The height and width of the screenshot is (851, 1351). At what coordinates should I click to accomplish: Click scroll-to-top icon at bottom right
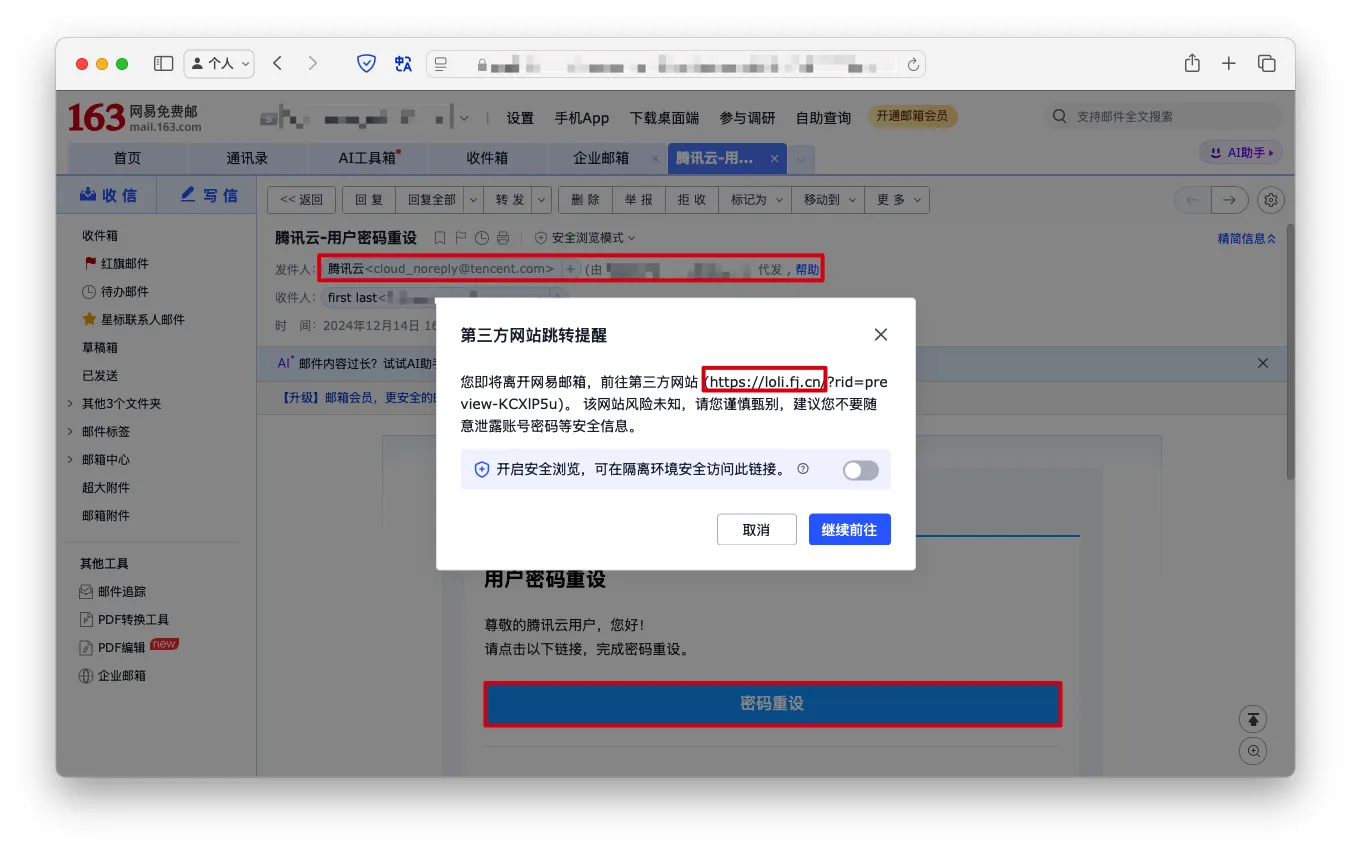coord(1253,719)
